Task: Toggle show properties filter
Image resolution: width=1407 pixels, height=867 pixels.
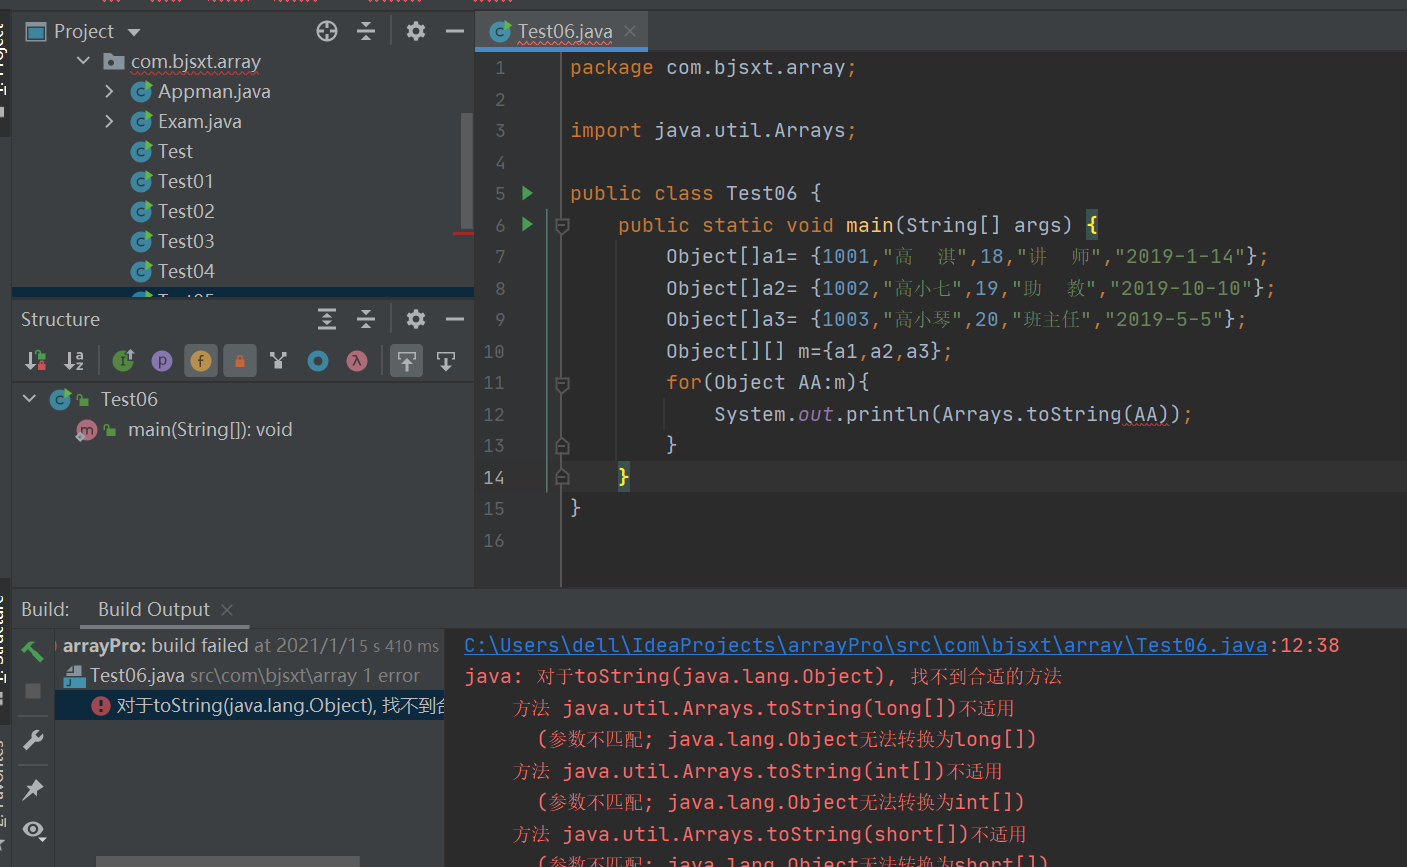Action: click(x=162, y=361)
